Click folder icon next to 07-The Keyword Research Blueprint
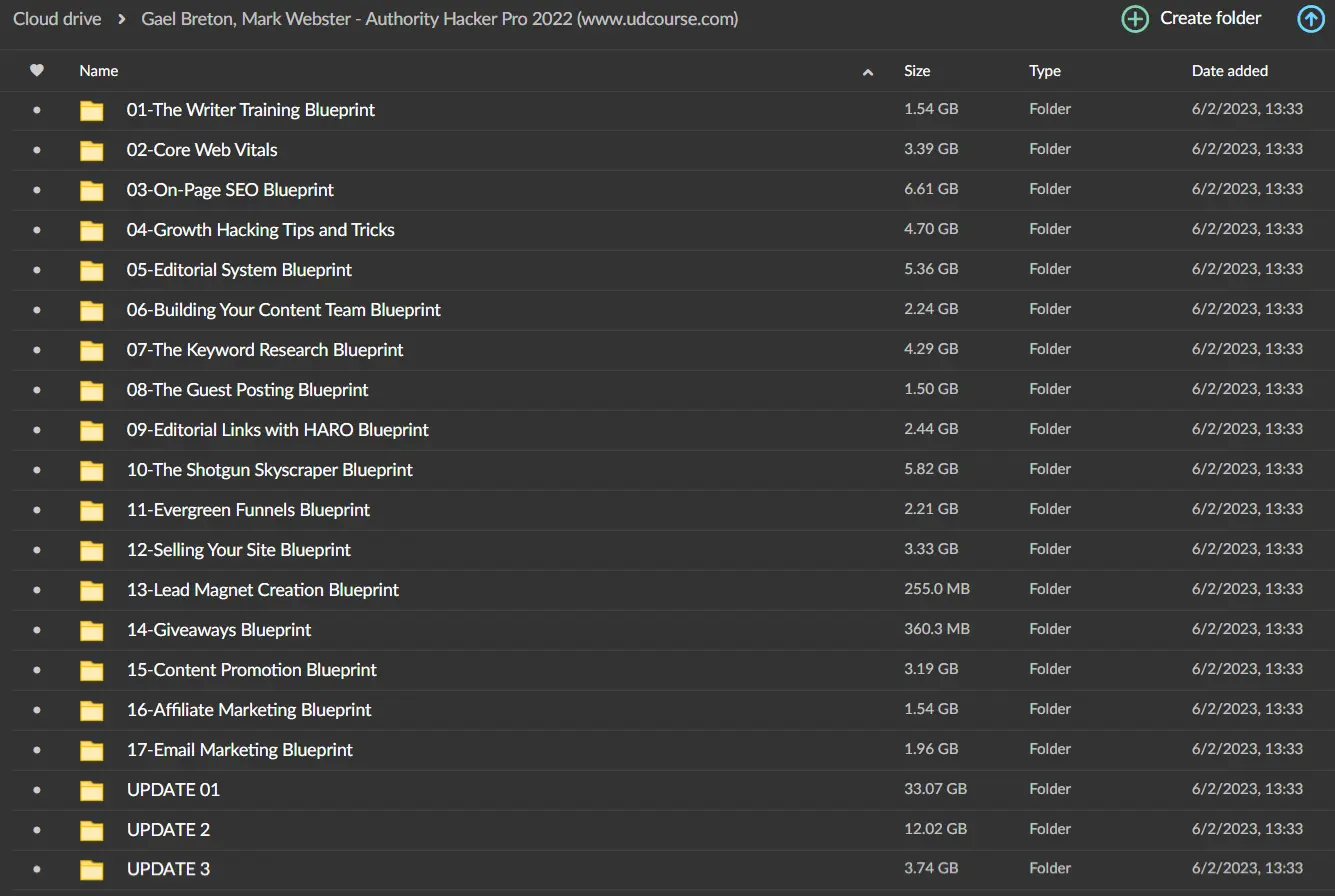The width and height of the screenshot is (1335, 896). [92, 350]
